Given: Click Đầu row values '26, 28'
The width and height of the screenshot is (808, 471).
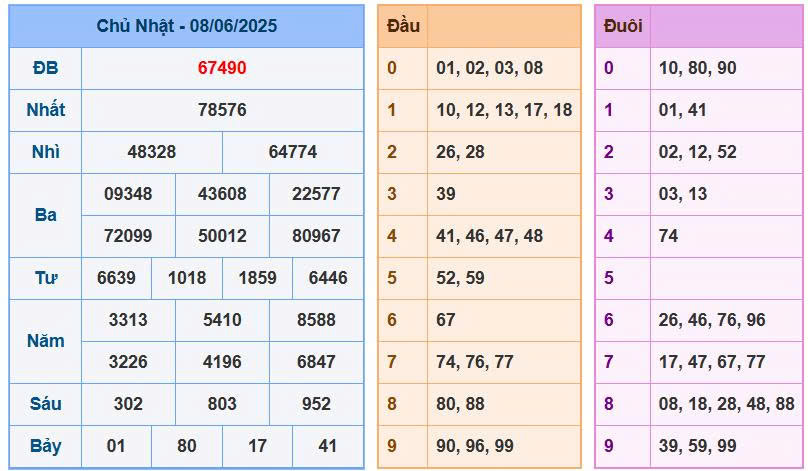Looking at the screenshot, I should click(x=460, y=152).
